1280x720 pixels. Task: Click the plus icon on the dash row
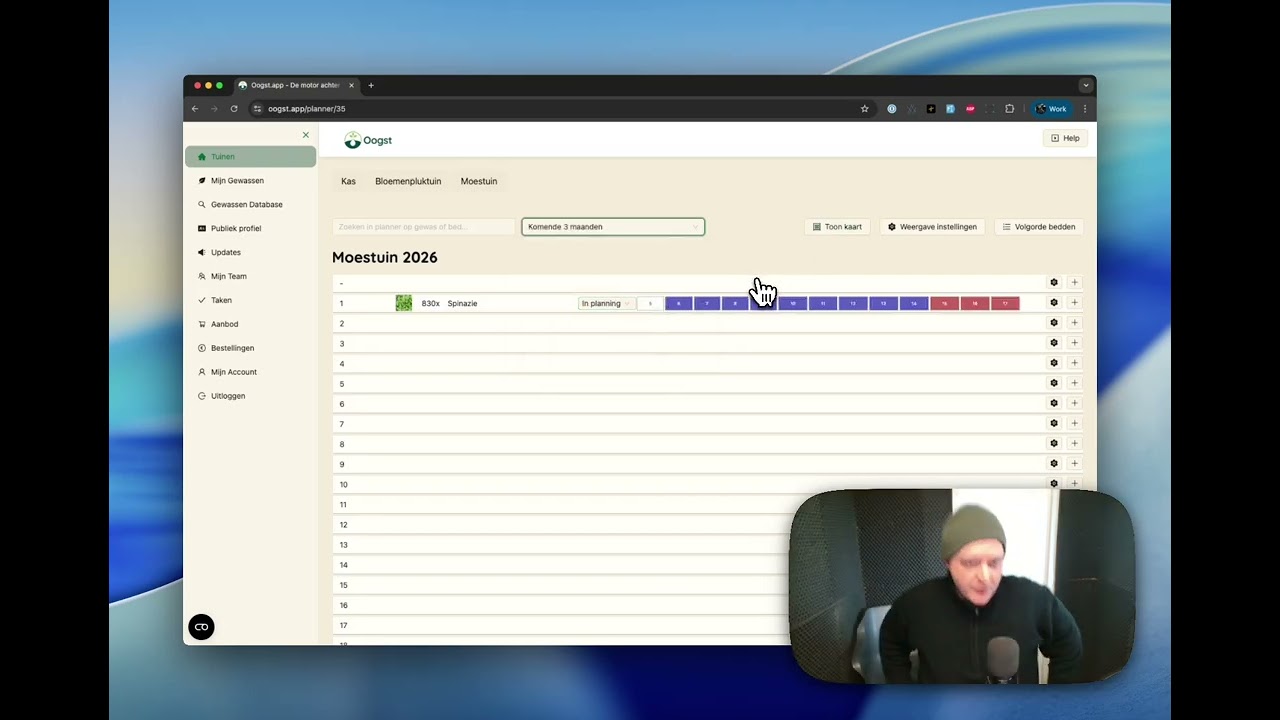pyautogui.click(x=1074, y=283)
